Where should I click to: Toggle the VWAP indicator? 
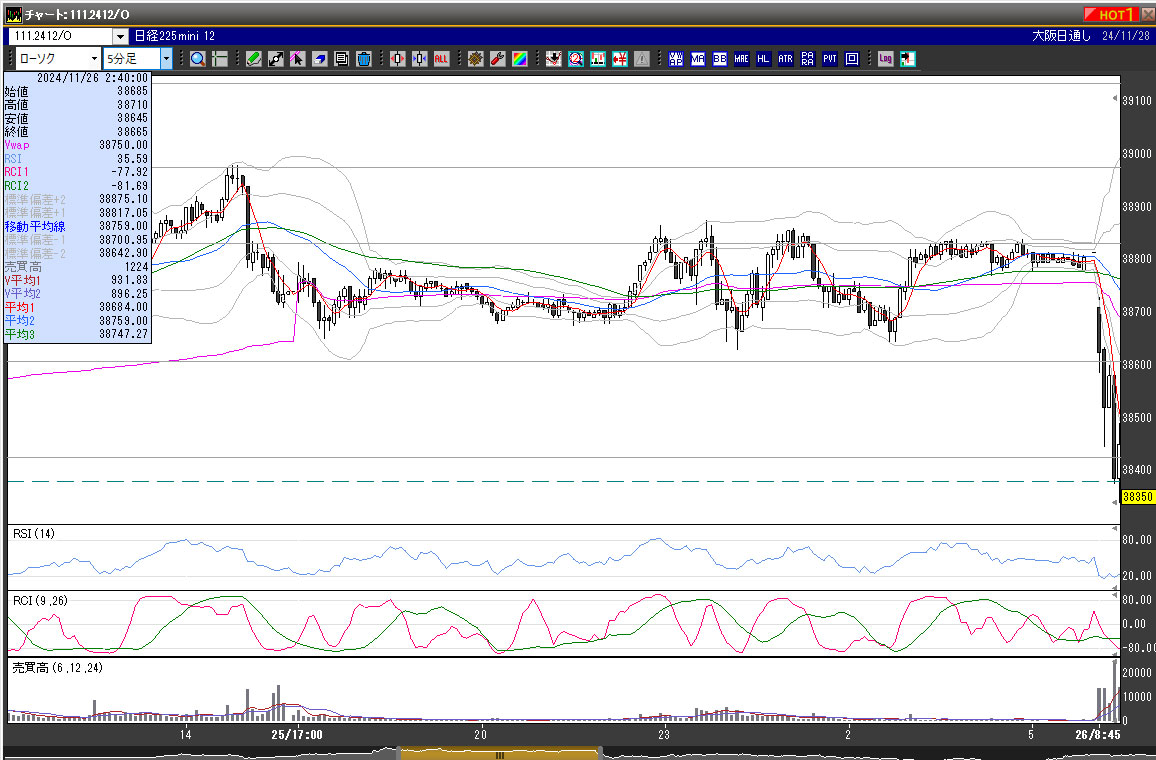point(675,59)
